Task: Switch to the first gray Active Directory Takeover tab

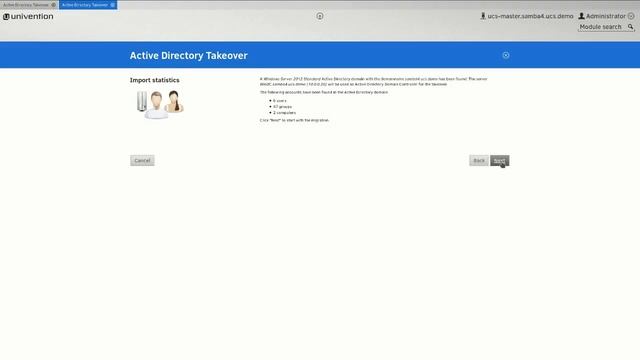Action: [x=26, y=5]
